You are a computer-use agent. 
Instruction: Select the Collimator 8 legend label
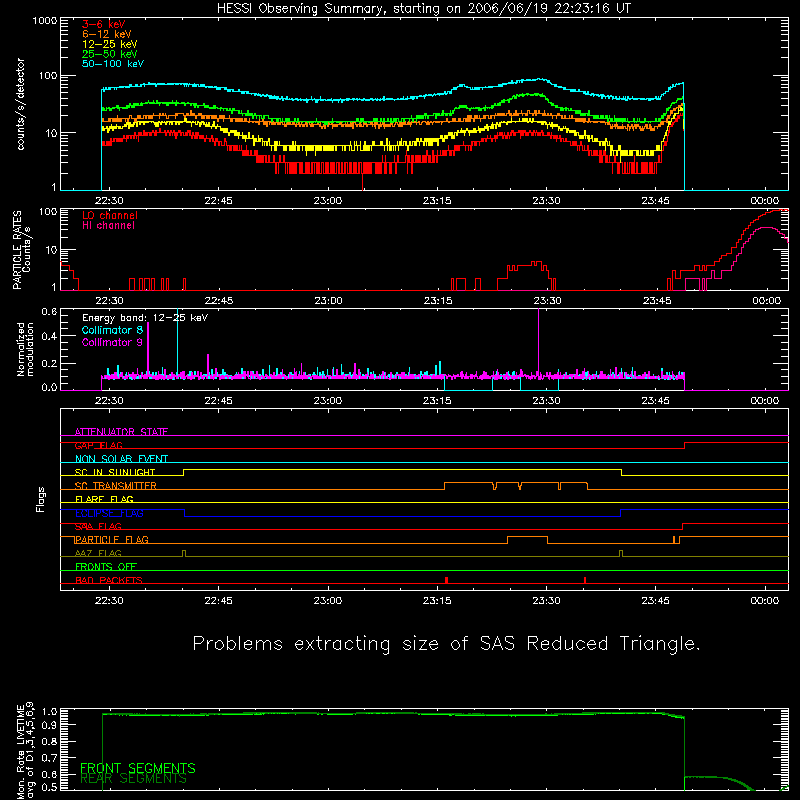[x=112, y=330]
